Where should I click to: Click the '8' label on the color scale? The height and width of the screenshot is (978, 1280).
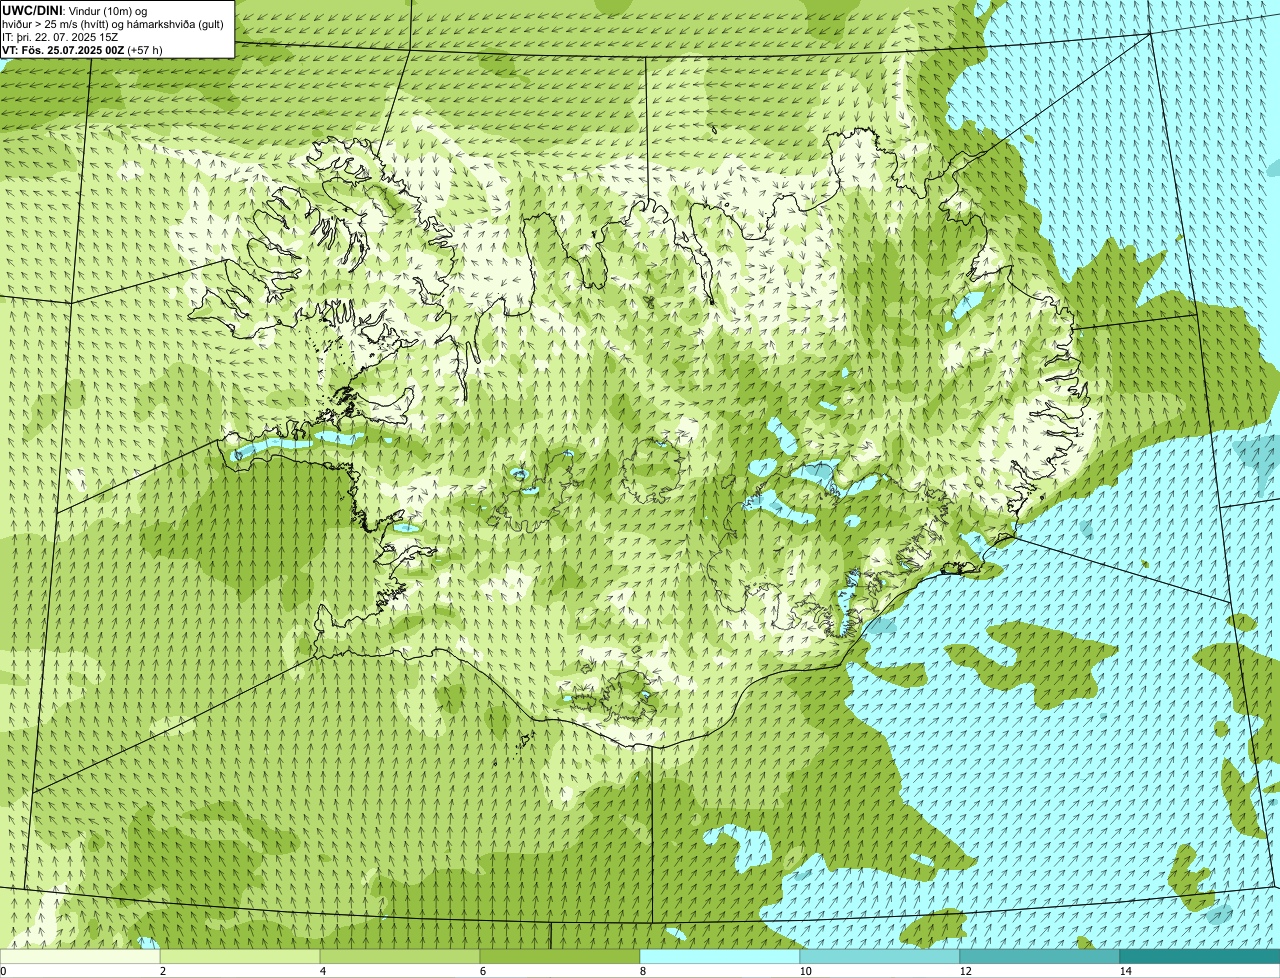[x=642, y=971]
